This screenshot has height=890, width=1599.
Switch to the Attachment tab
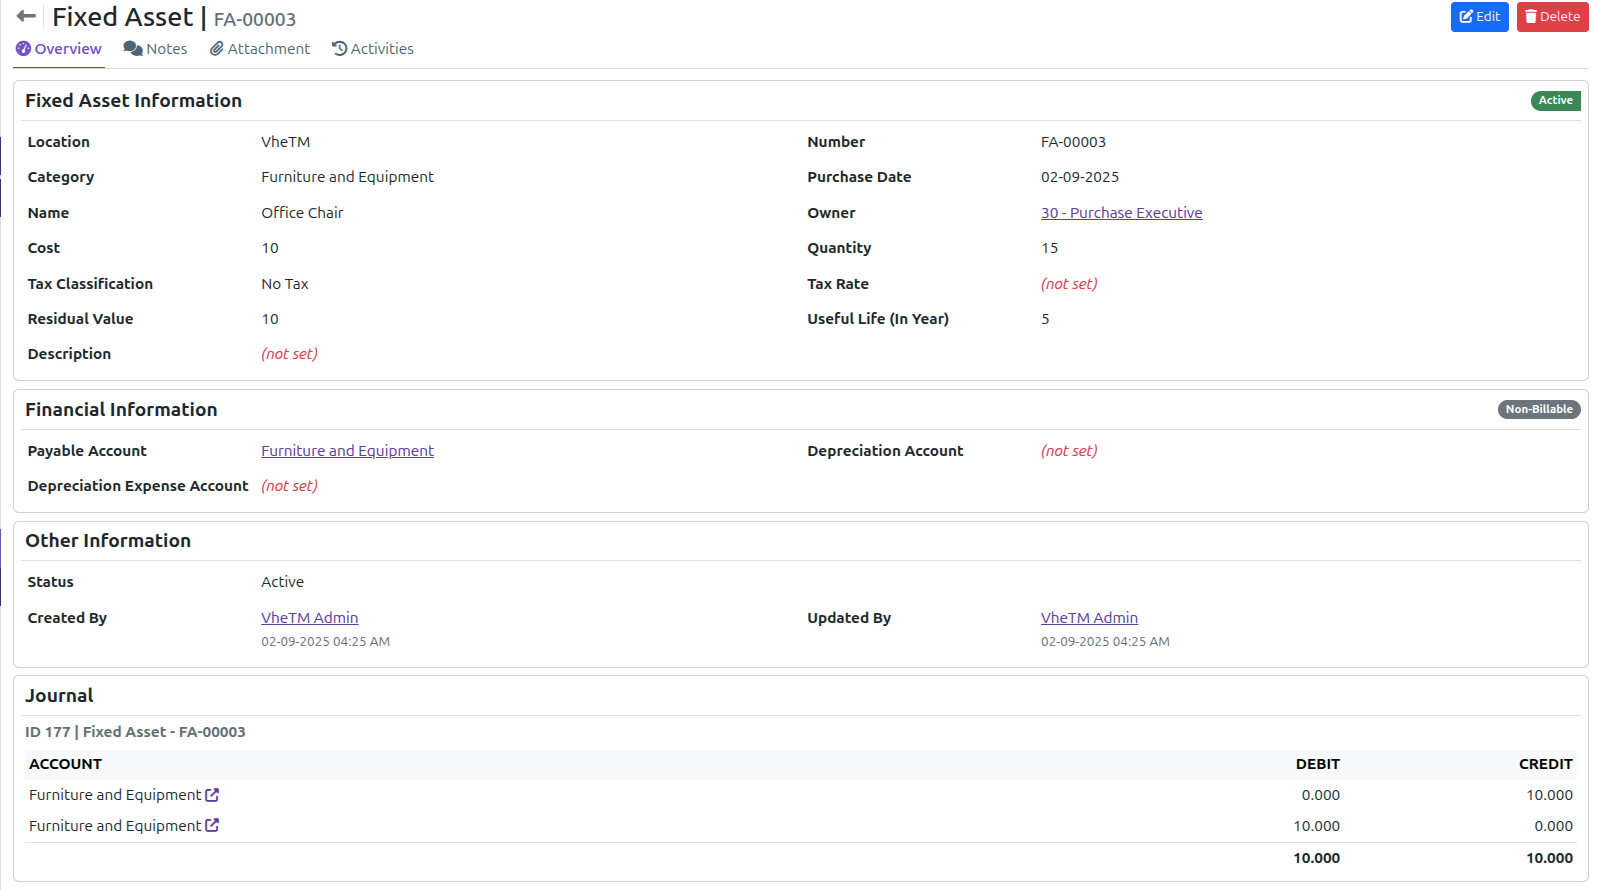click(260, 49)
